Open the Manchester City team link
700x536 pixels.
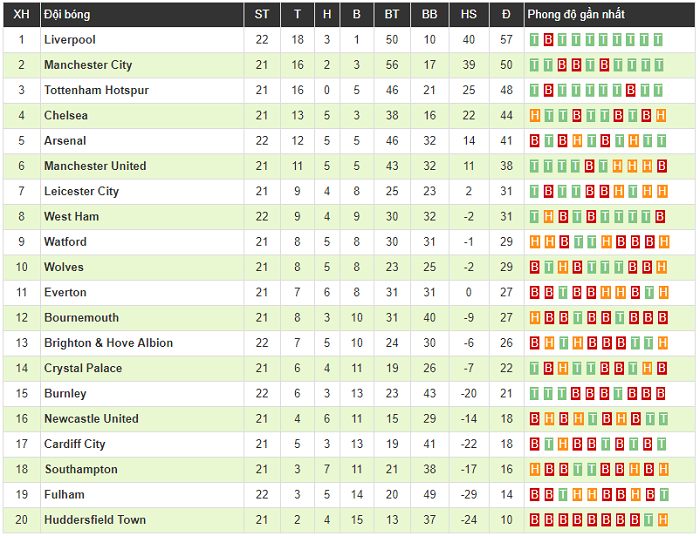pos(88,65)
